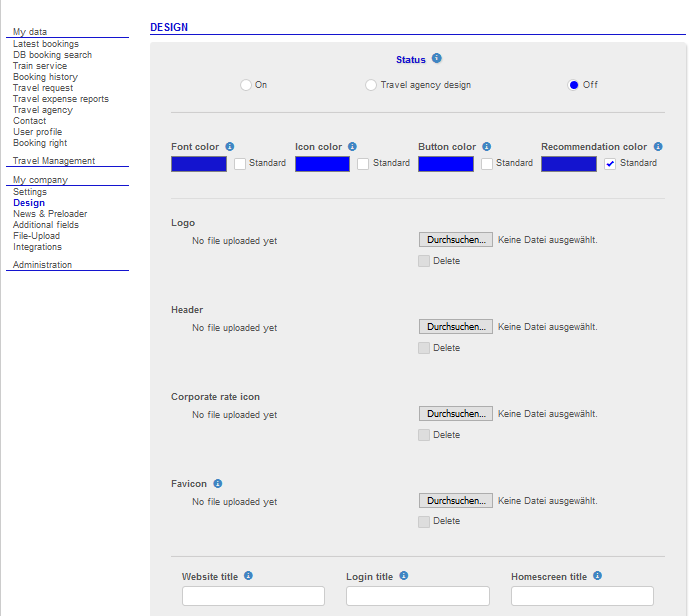The width and height of the screenshot is (694, 616).
Task: Click Durchsuchen to upload a Logo
Action: [456, 239]
